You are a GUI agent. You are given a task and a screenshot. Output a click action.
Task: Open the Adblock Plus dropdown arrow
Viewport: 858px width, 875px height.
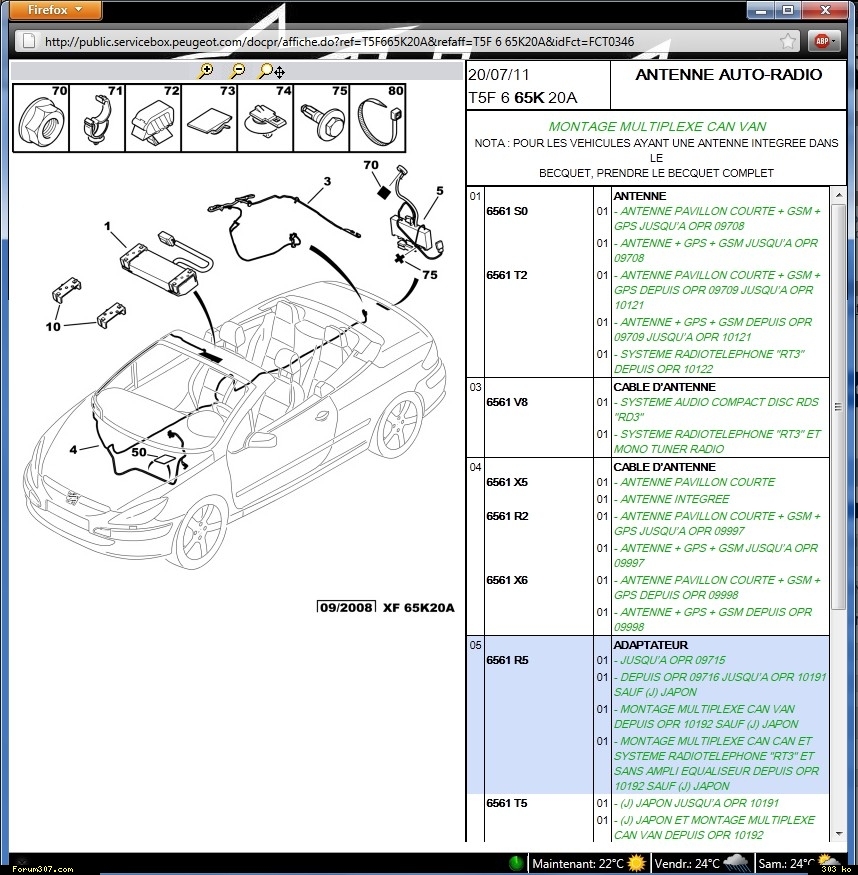(x=837, y=41)
